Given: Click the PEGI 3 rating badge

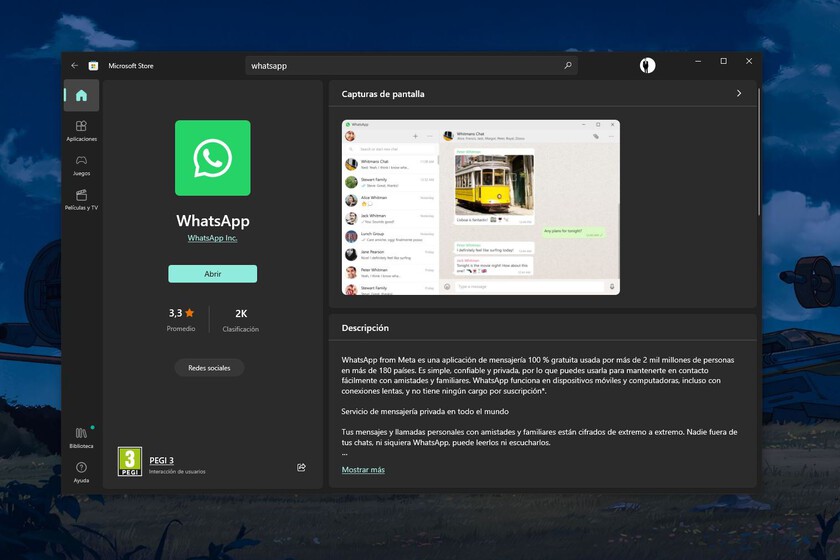Looking at the screenshot, I should (130, 461).
